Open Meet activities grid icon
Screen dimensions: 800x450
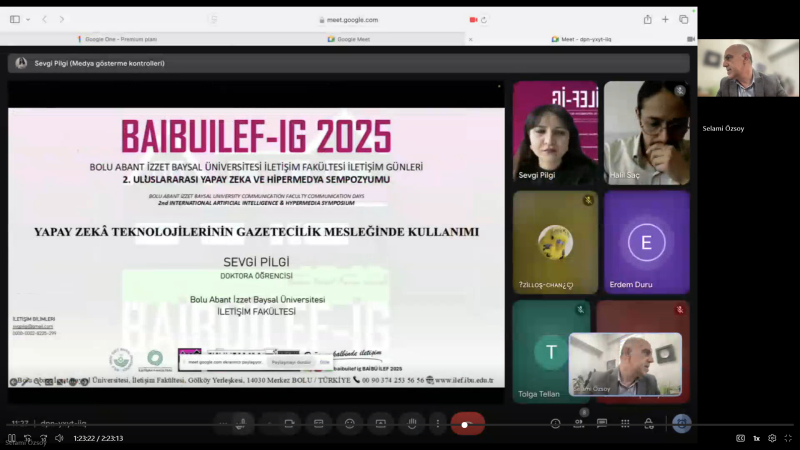point(625,423)
